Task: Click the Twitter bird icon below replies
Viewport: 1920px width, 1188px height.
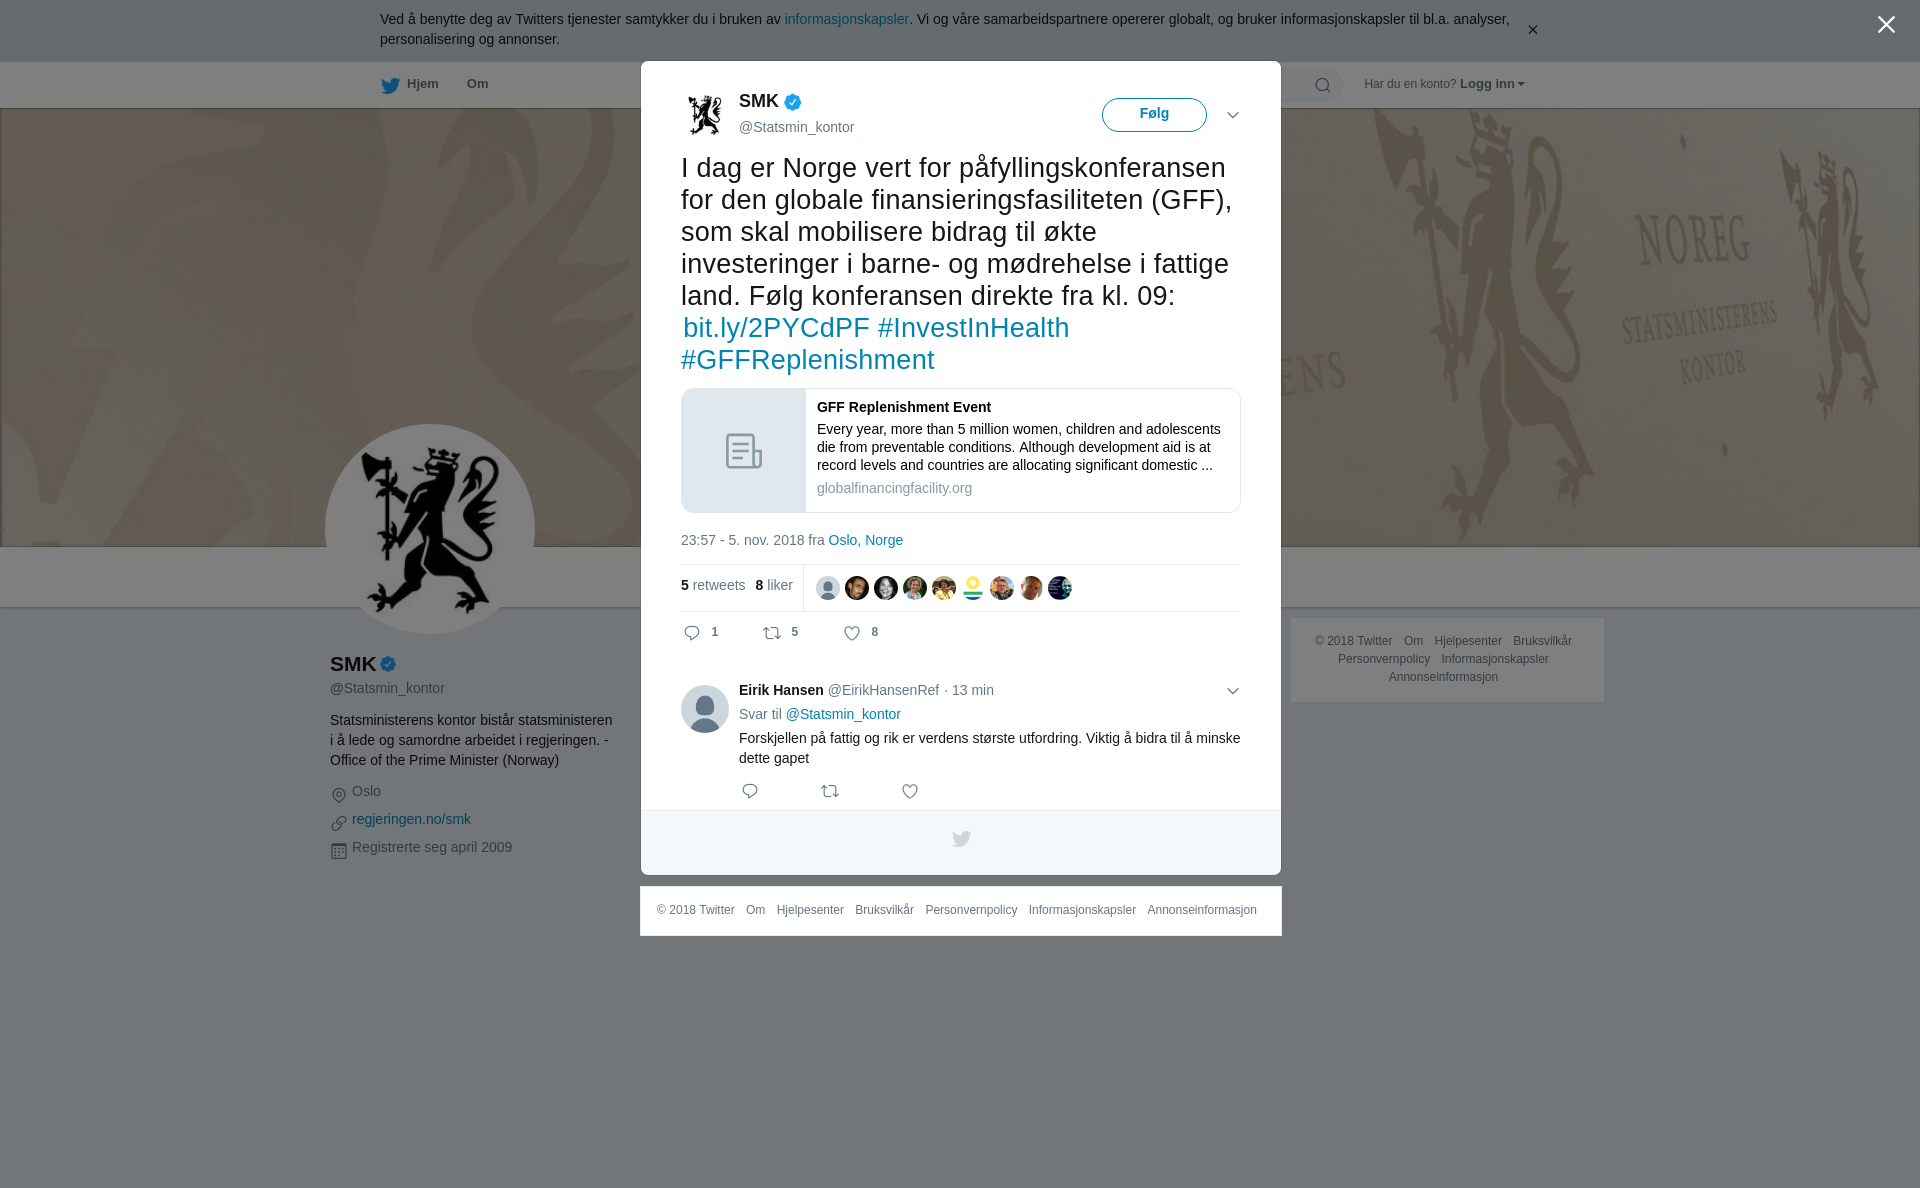Action: [x=961, y=839]
